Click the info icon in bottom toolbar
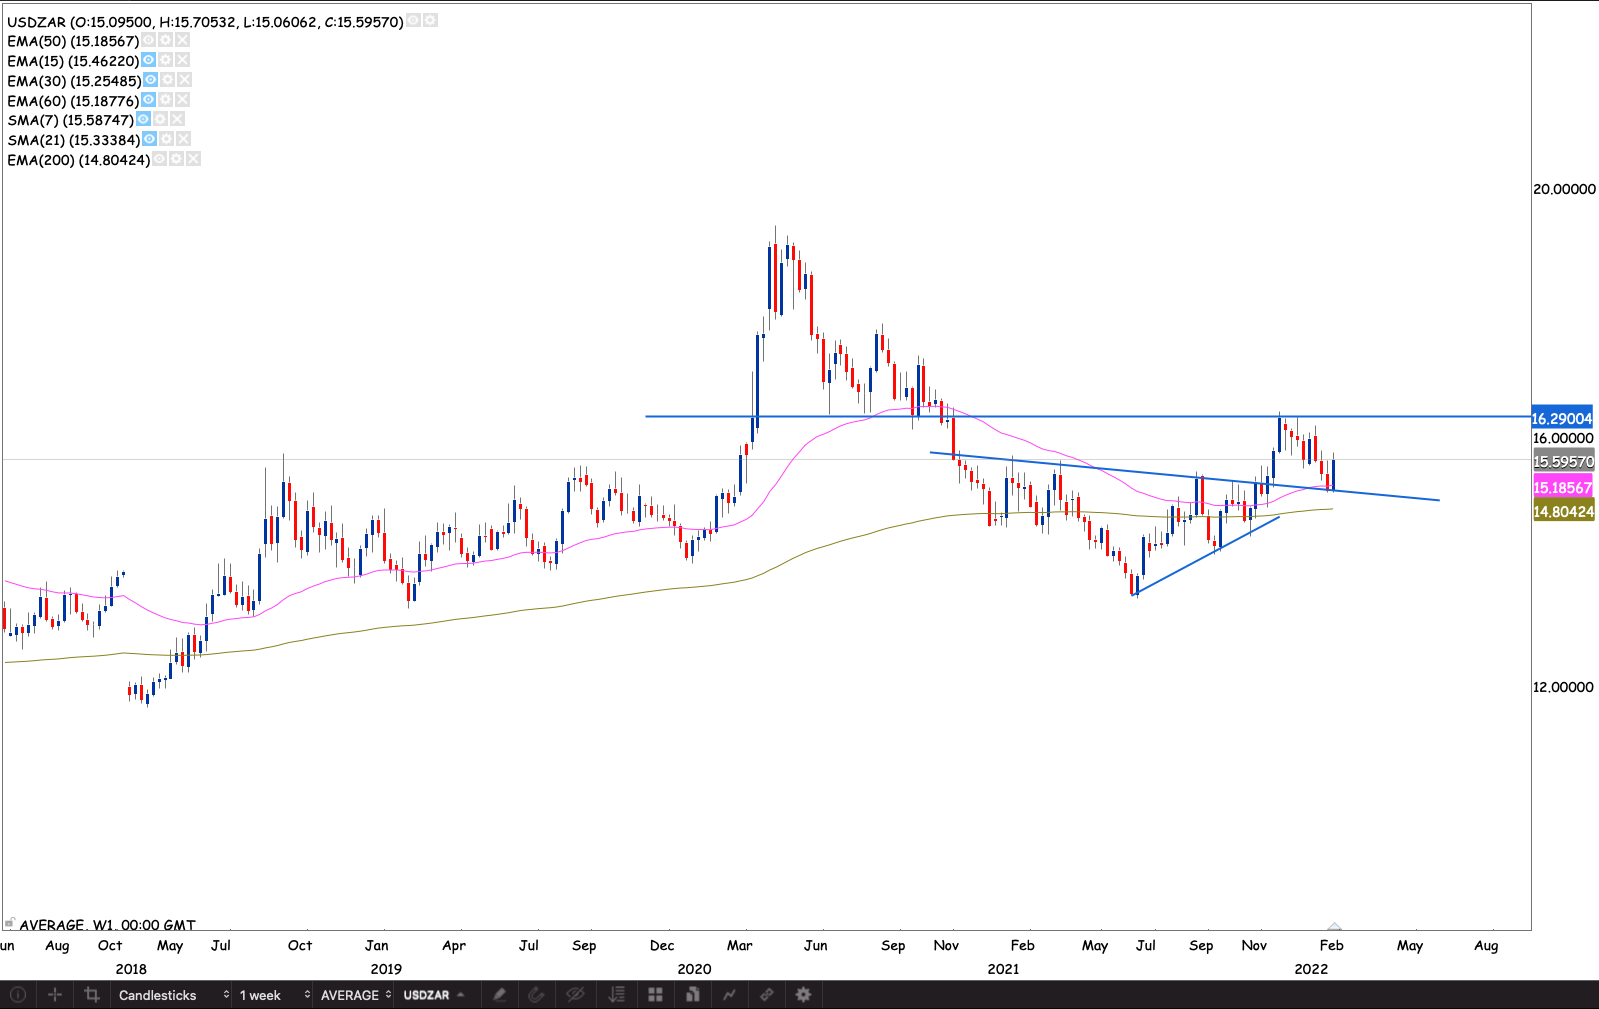 click(x=17, y=995)
